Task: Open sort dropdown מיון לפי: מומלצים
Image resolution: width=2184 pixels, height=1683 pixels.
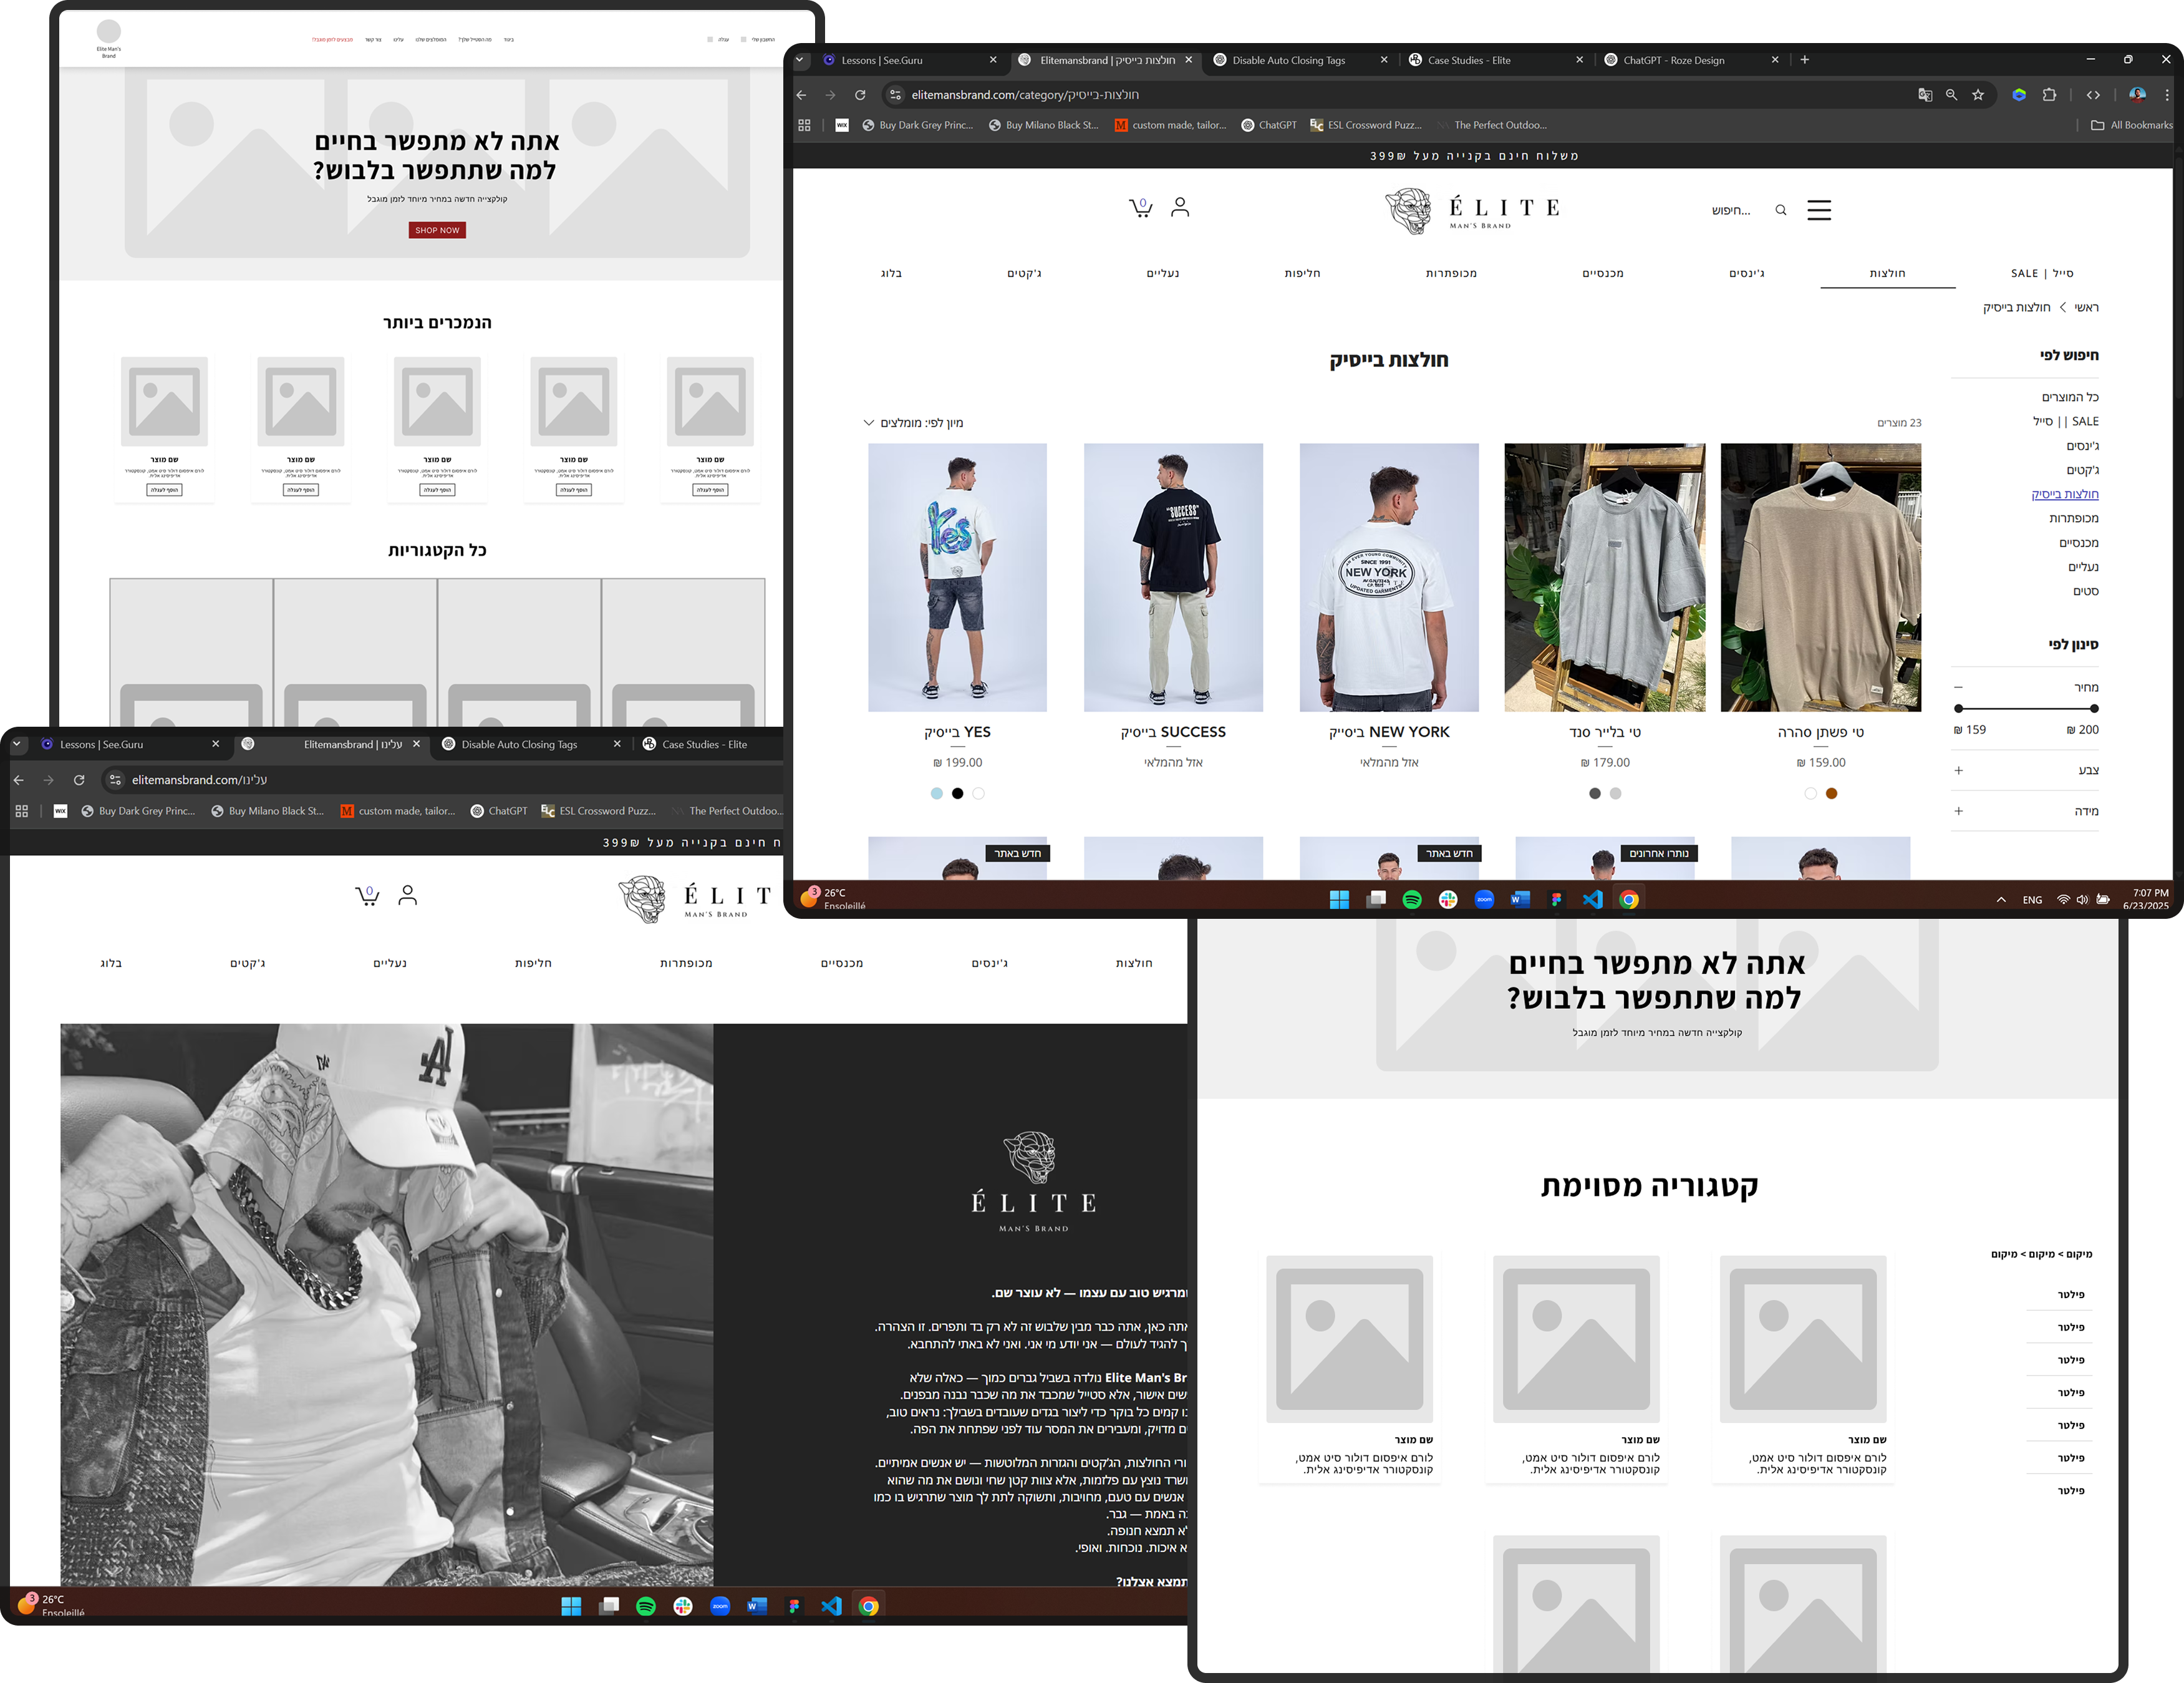Action: point(913,423)
